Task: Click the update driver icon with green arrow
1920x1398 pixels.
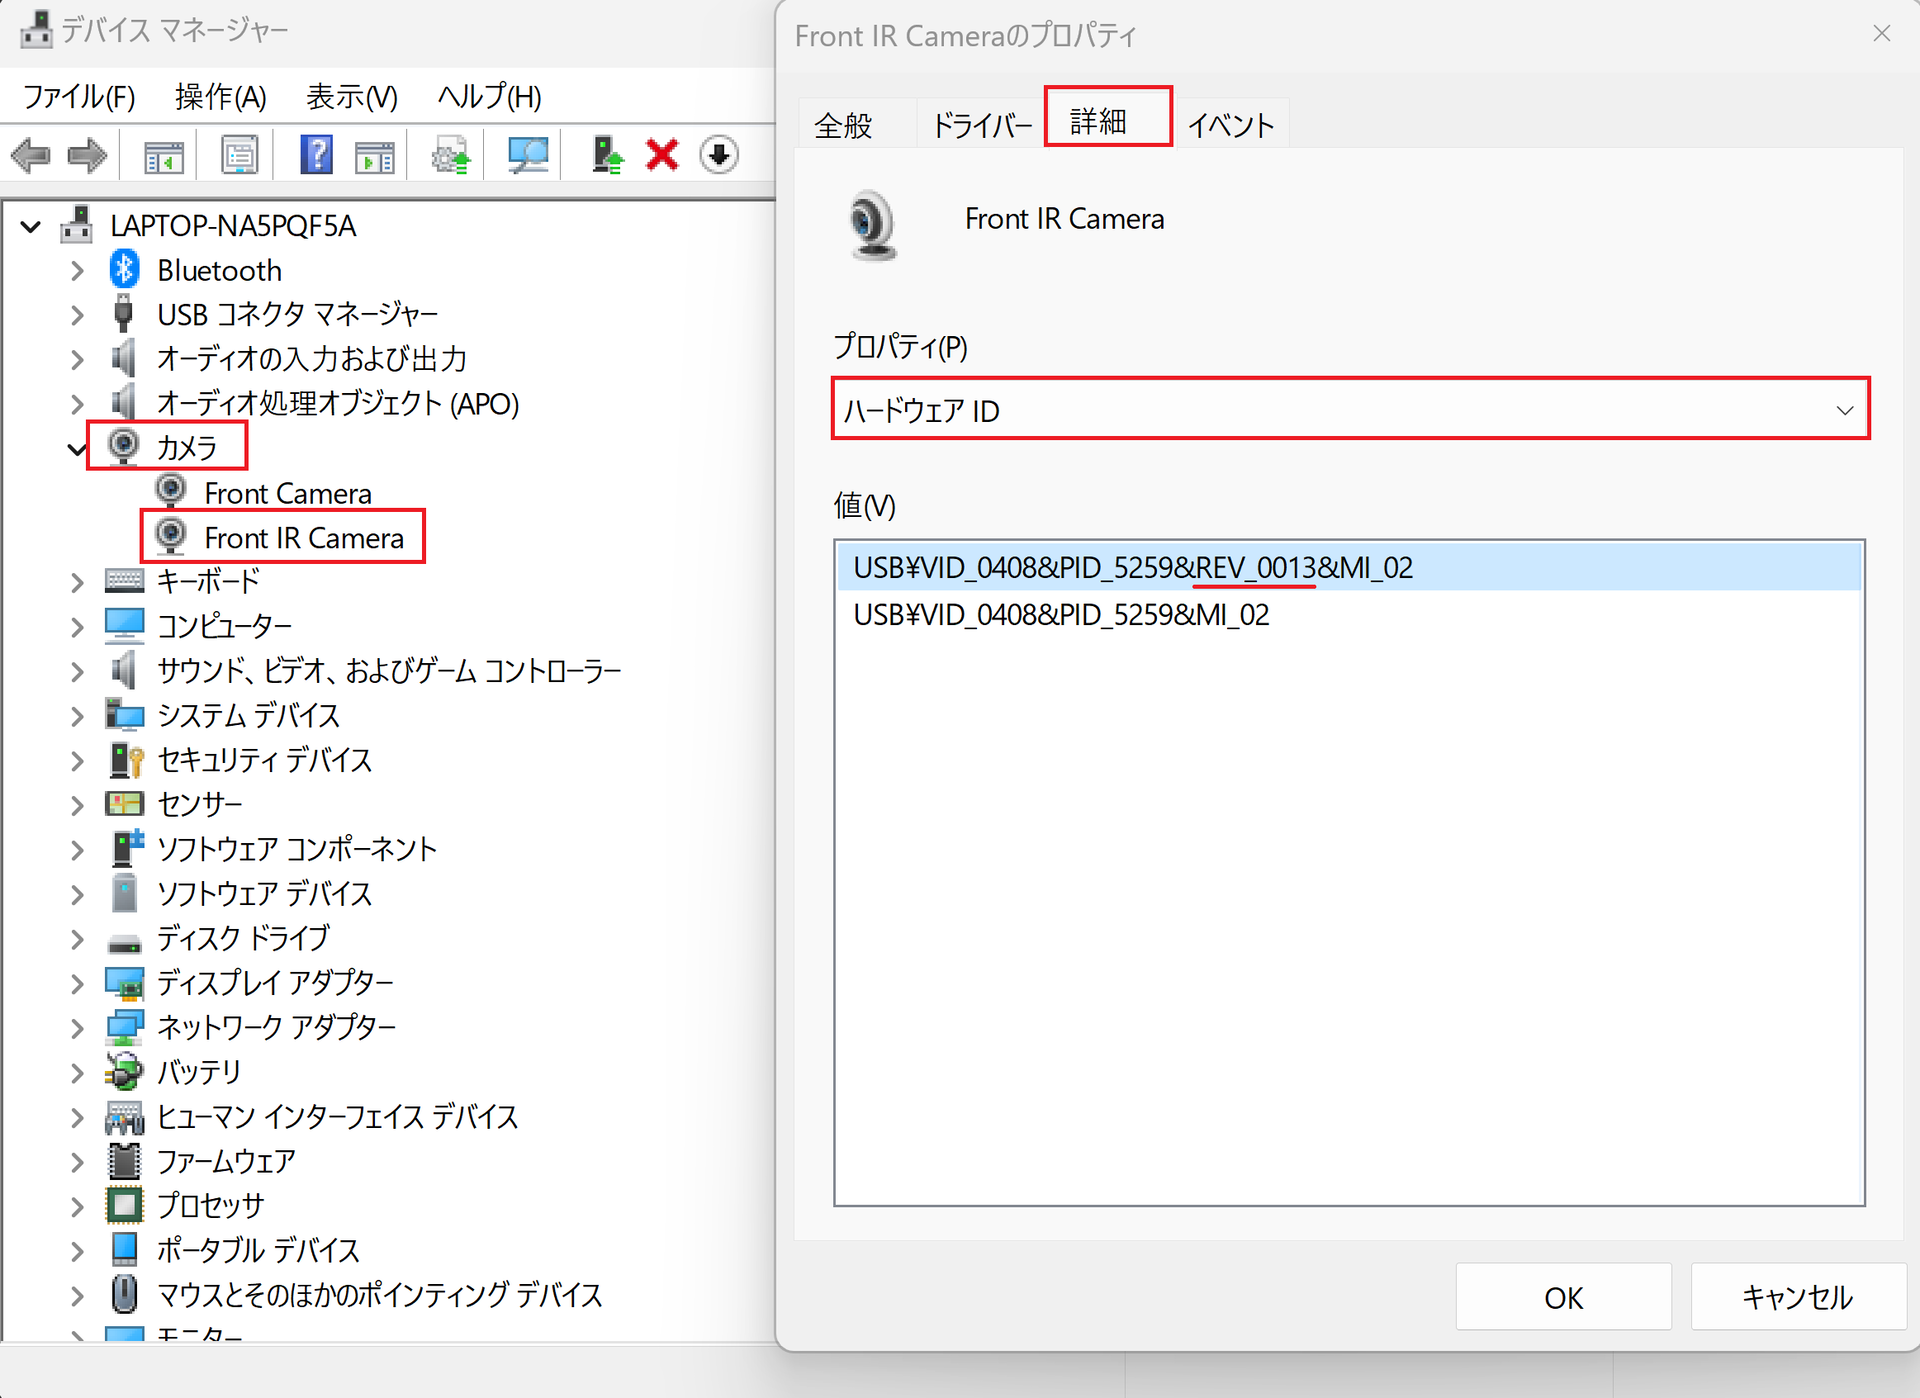Action: 607,156
